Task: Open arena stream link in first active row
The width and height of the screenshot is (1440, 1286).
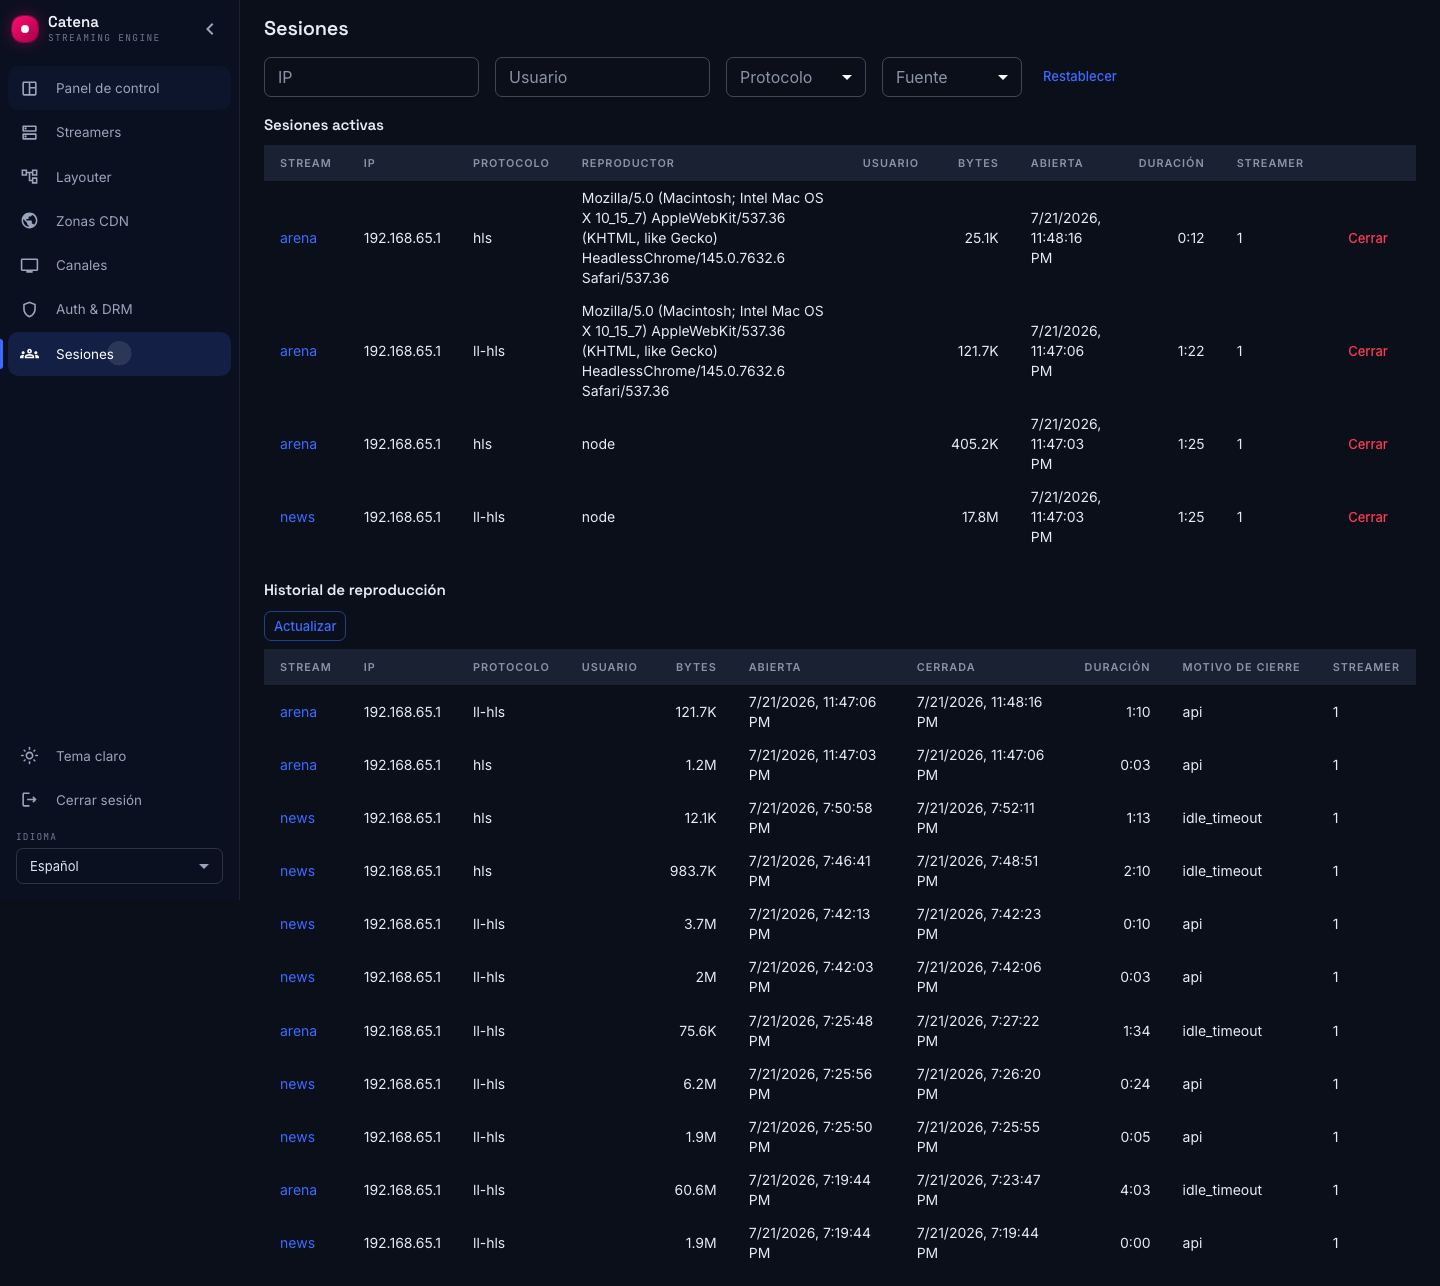Action: pos(298,238)
